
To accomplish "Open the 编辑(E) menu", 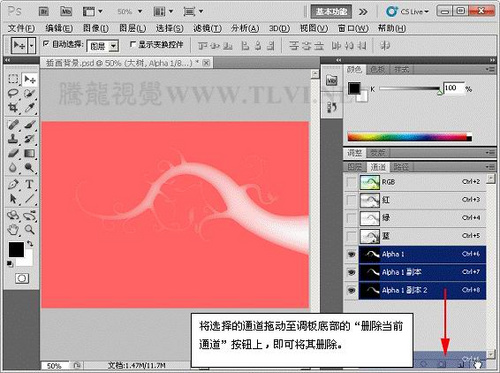I will coord(59,28).
